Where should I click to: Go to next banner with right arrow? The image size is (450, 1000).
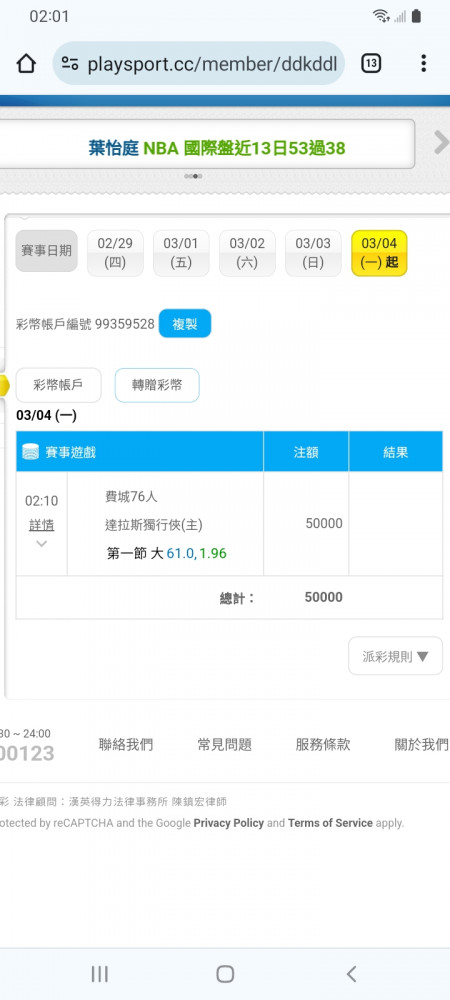click(x=440, y=143)
